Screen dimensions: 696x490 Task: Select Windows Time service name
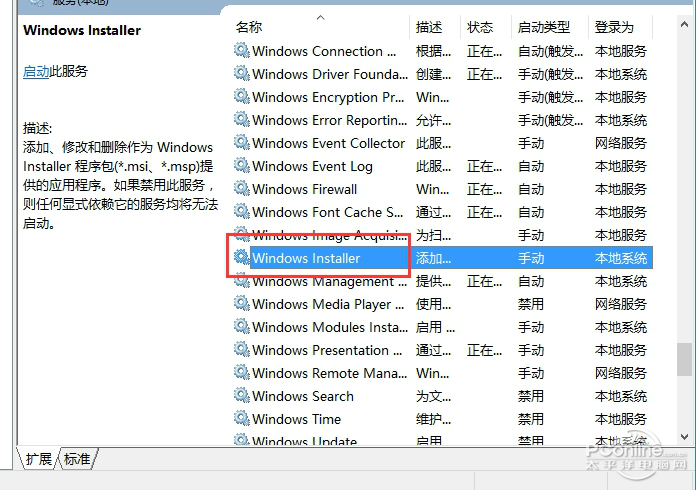(297, 419)
